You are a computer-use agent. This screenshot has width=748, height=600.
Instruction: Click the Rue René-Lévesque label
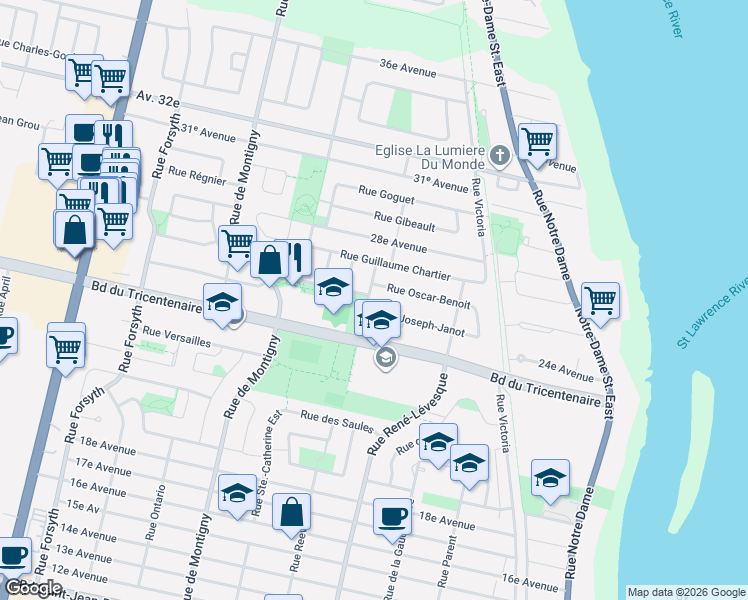tap(408, 414)
